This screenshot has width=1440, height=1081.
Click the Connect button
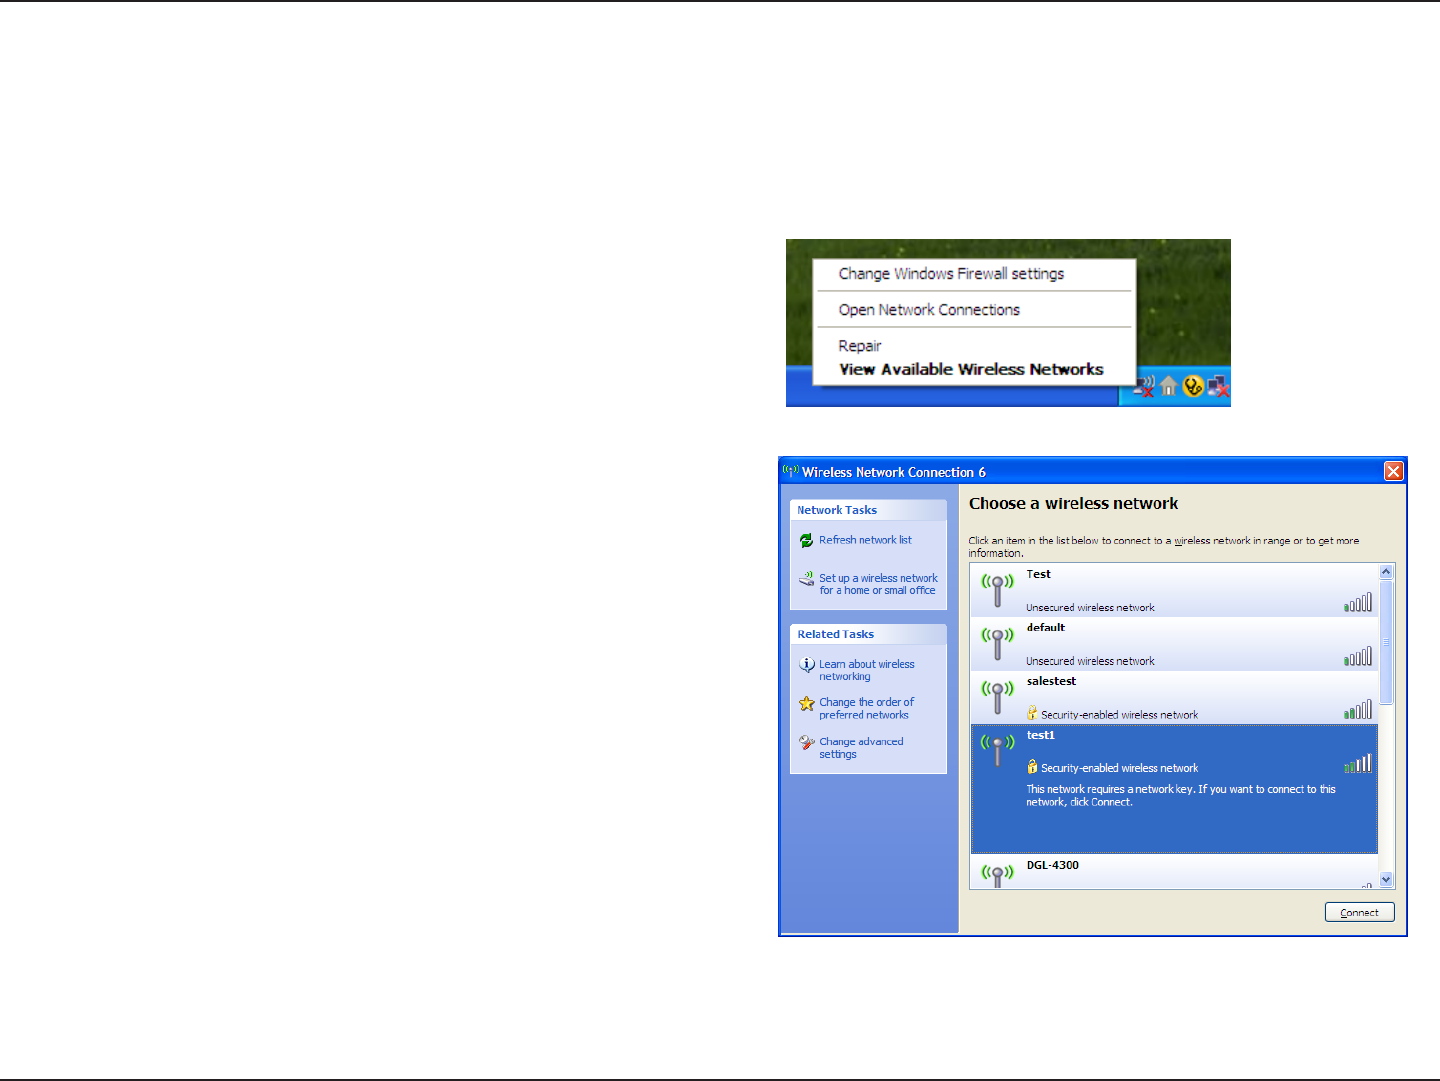[1359, 912]
